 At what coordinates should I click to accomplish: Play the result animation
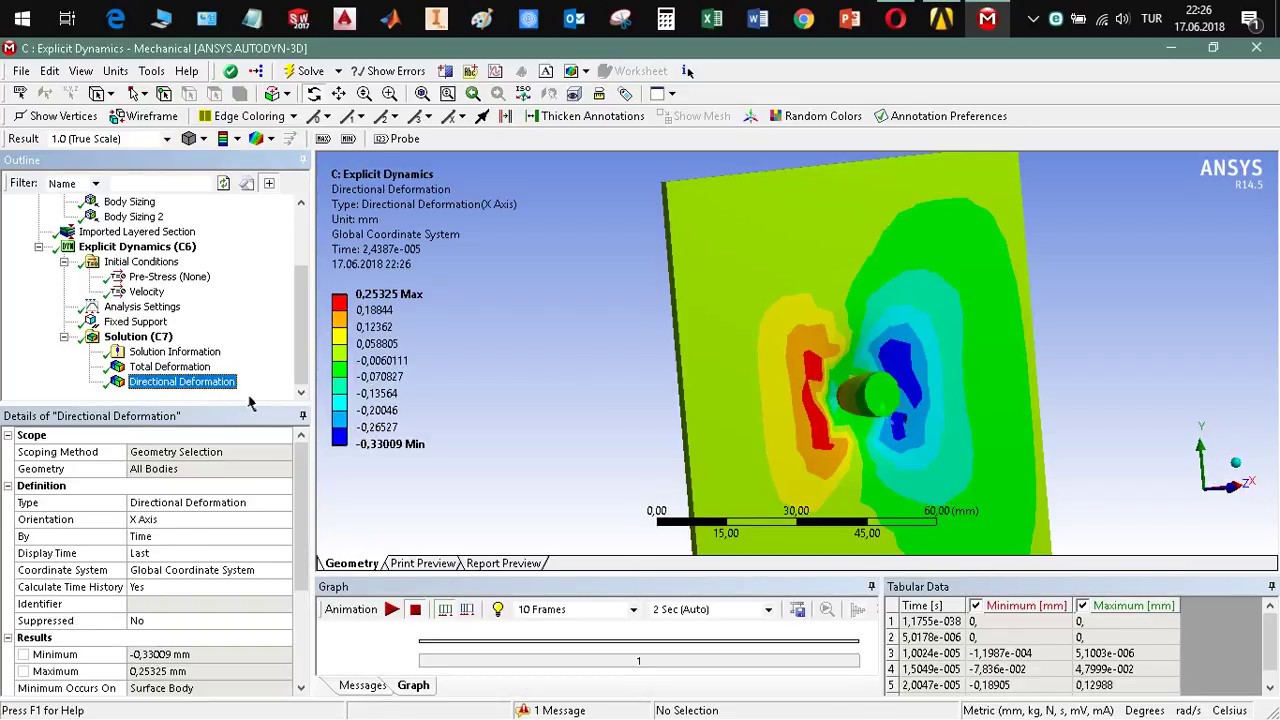(x=392, y=609)
